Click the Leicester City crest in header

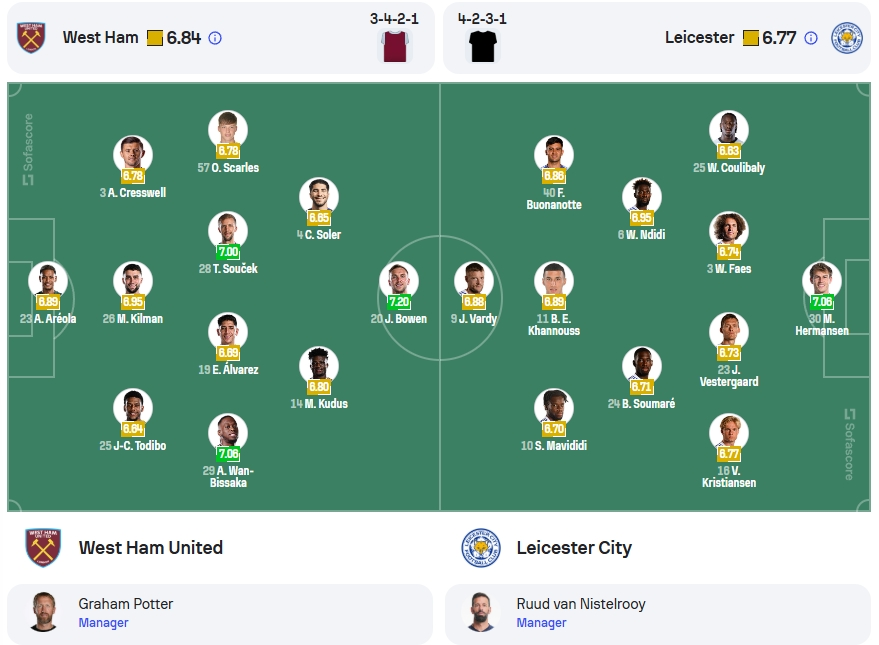pos(846,38)
